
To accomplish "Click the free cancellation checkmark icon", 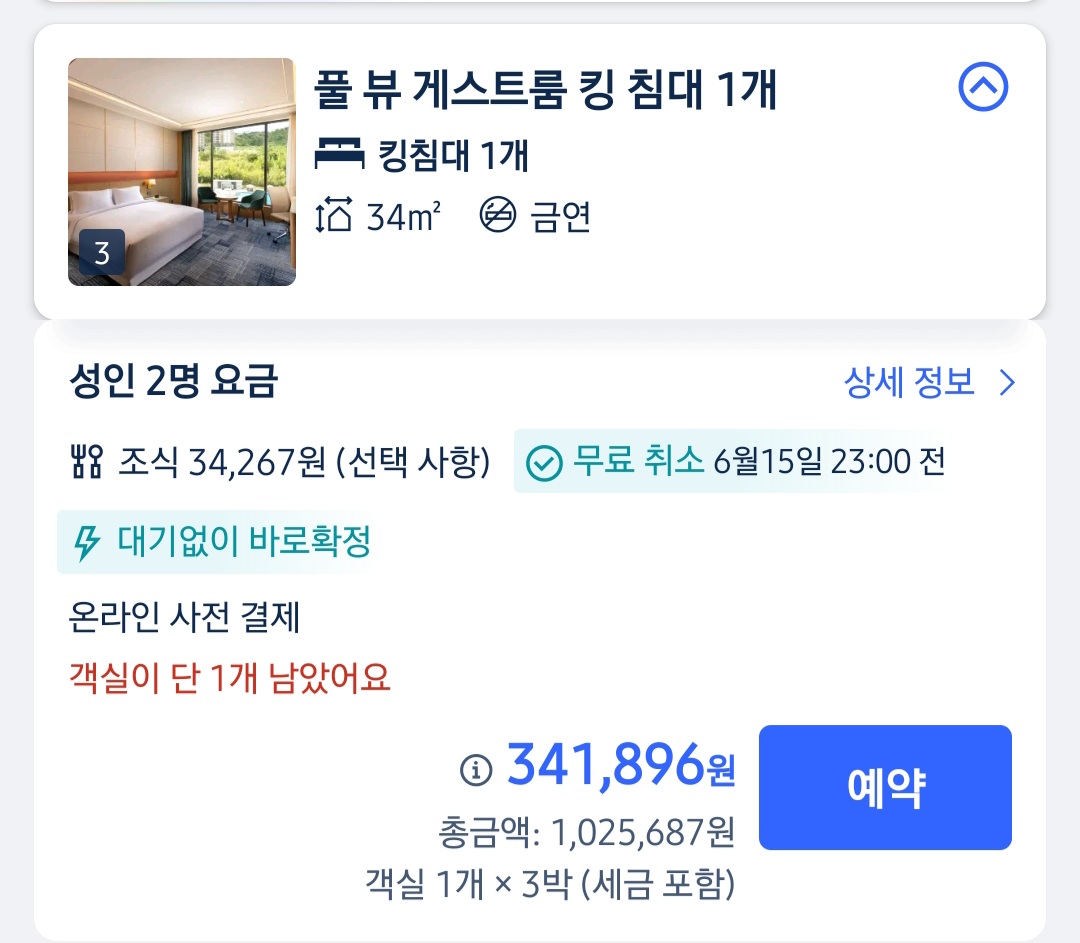I will pos(544,463).
